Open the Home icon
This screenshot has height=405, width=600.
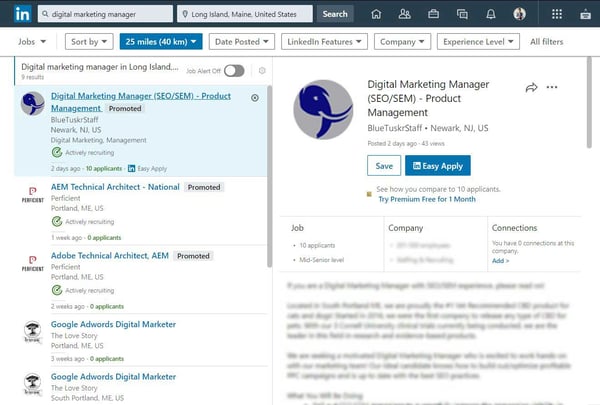point(376,14)
